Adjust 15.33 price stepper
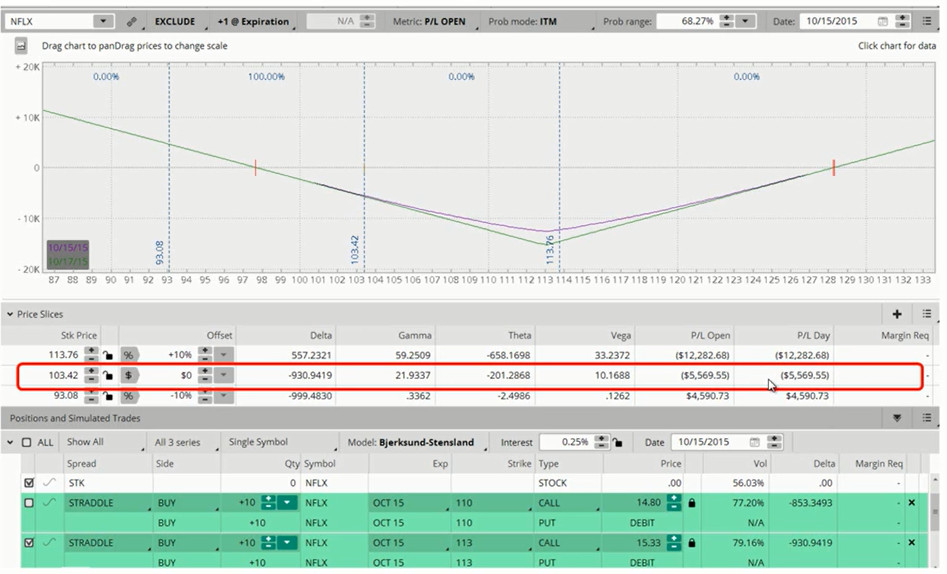This screenshot has height=574, width=947. 673,543
